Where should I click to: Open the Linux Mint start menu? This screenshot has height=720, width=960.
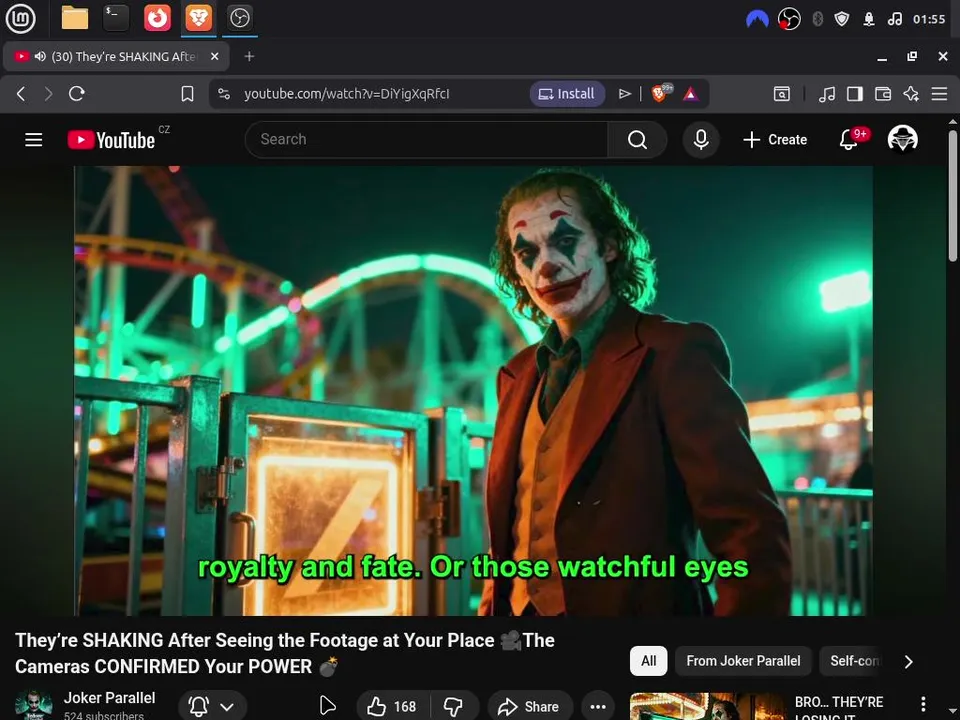pos(20,18)
